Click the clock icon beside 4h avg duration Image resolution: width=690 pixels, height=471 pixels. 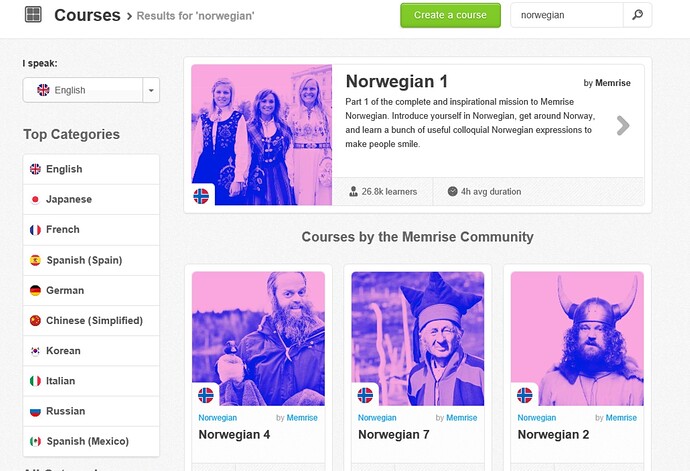452,191
